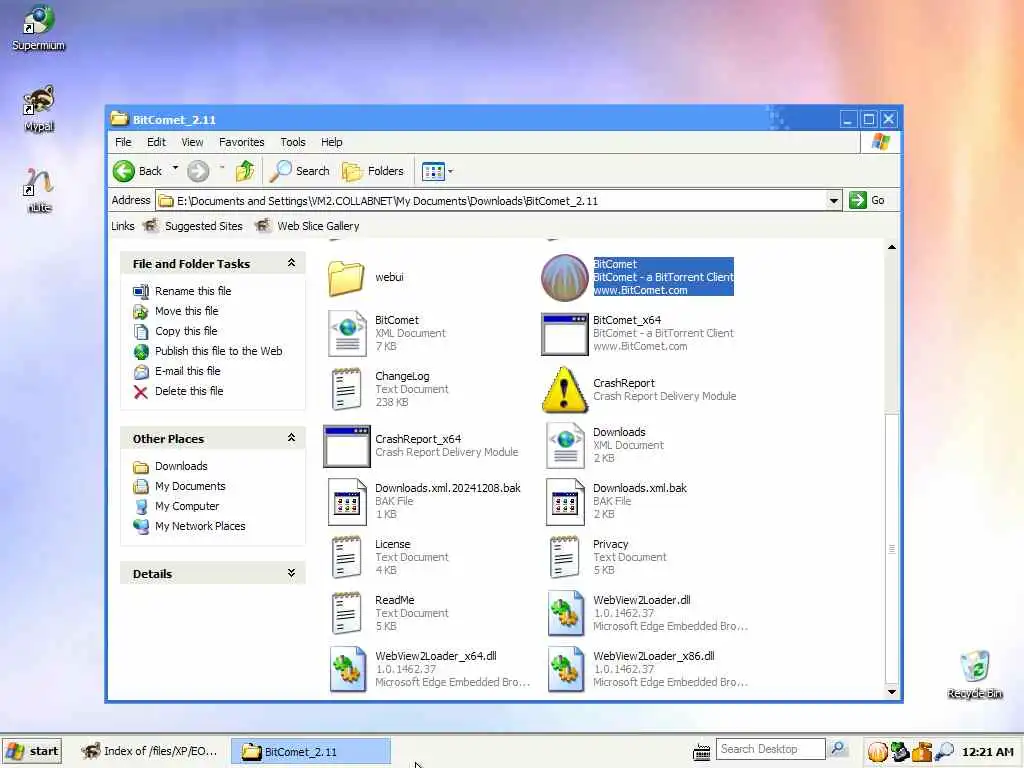Click the vertical scrollbar thumb in file list

click(x=892, y=548)
